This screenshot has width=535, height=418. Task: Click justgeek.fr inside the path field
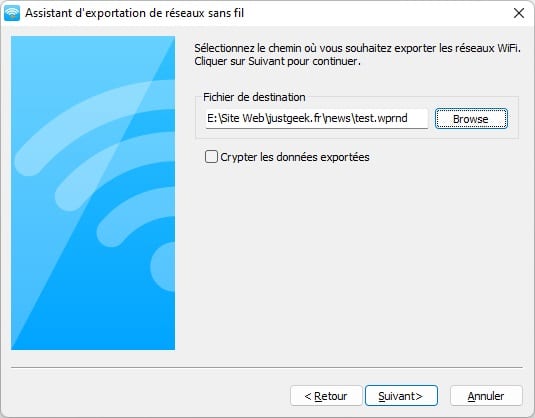coord(295,118)
